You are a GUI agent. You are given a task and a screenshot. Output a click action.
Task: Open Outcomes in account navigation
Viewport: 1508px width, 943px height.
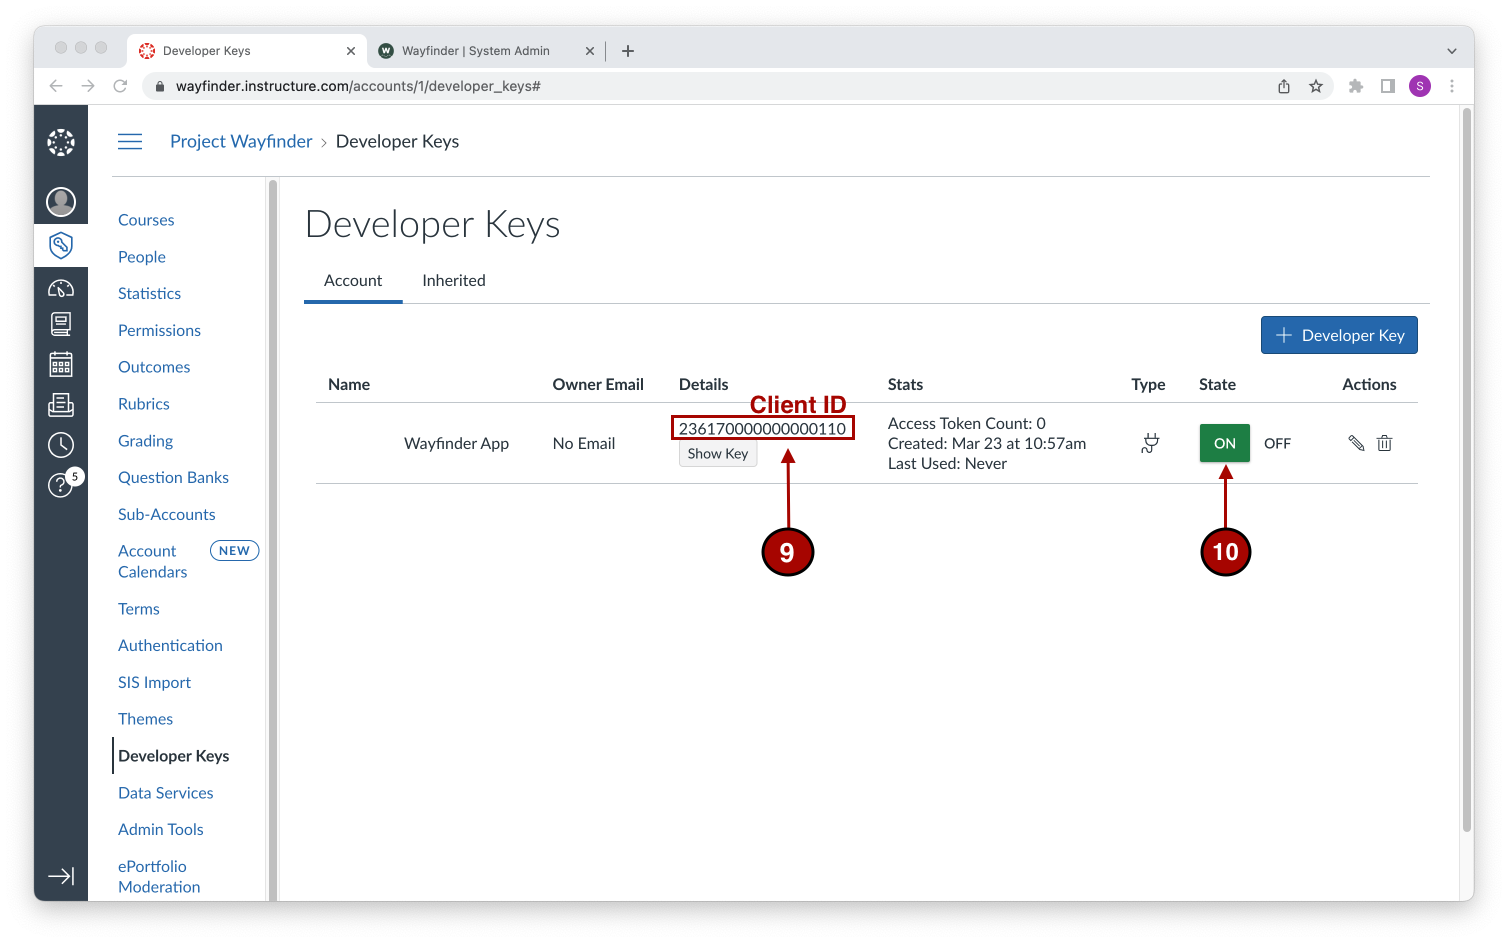pos(154,367)
